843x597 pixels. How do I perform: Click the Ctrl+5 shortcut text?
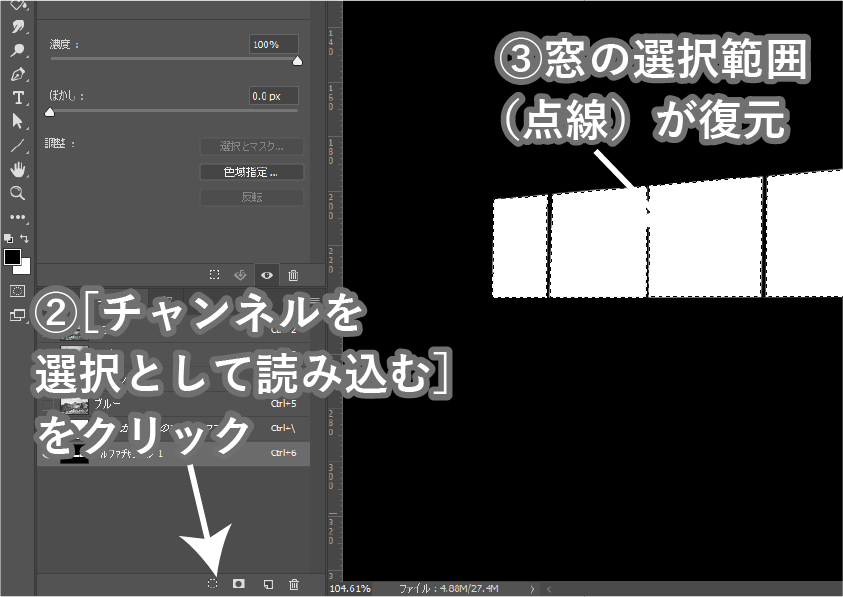coord(283,403)
